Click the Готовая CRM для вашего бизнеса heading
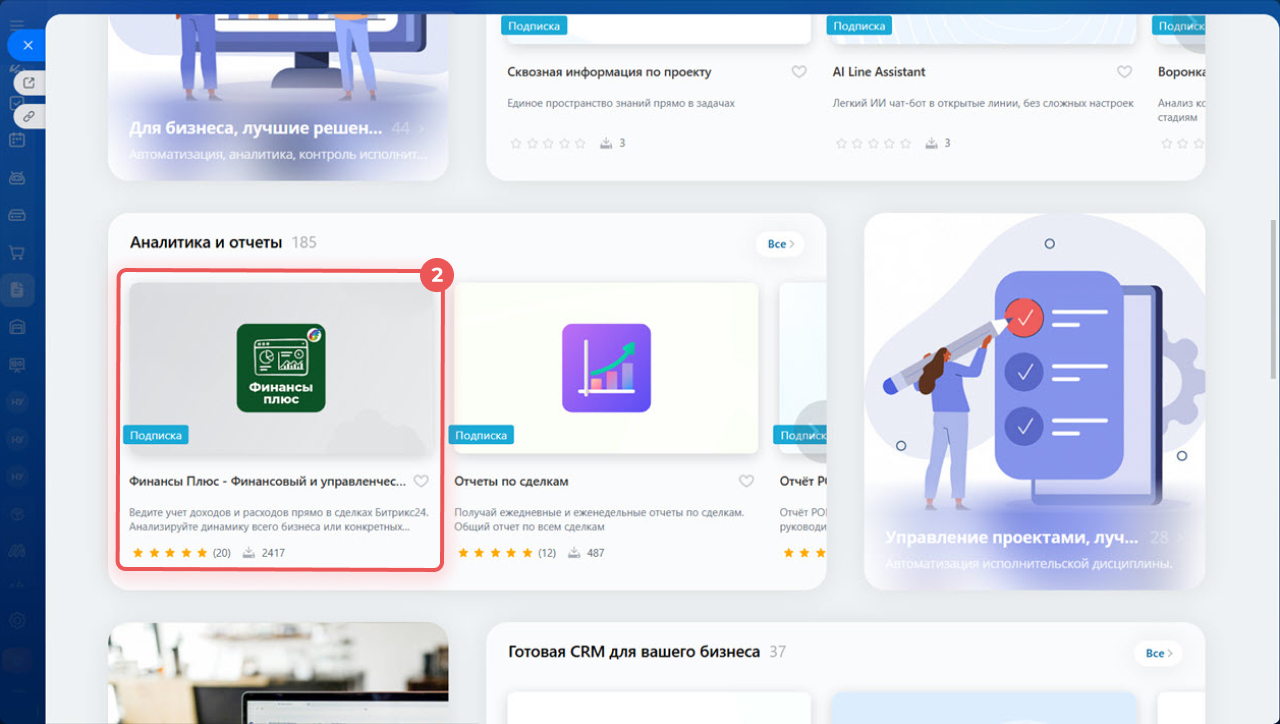The image size is (1280, 724). (x=634, y=652)
